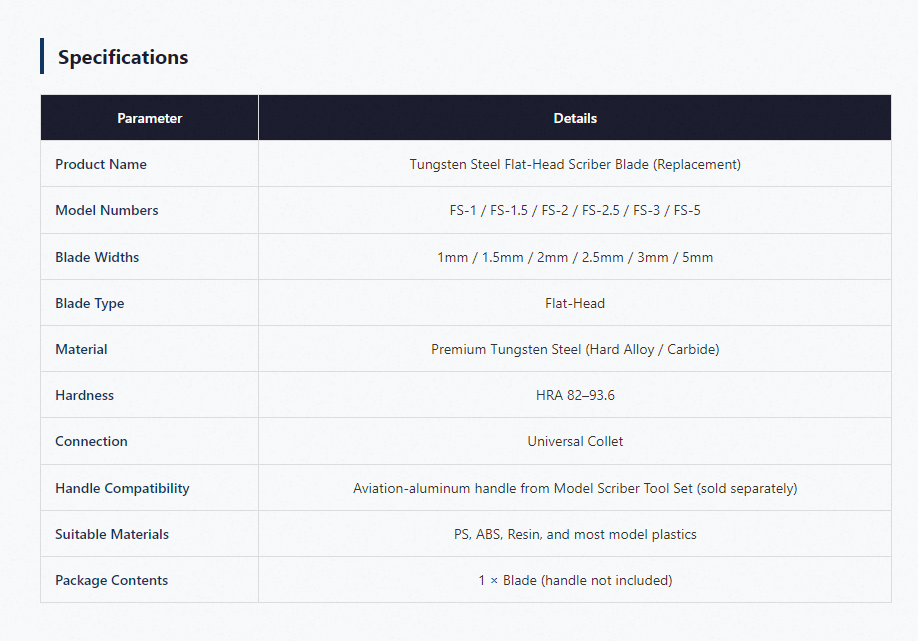Select the Flat-Head value cell

(x=575, y=303)
